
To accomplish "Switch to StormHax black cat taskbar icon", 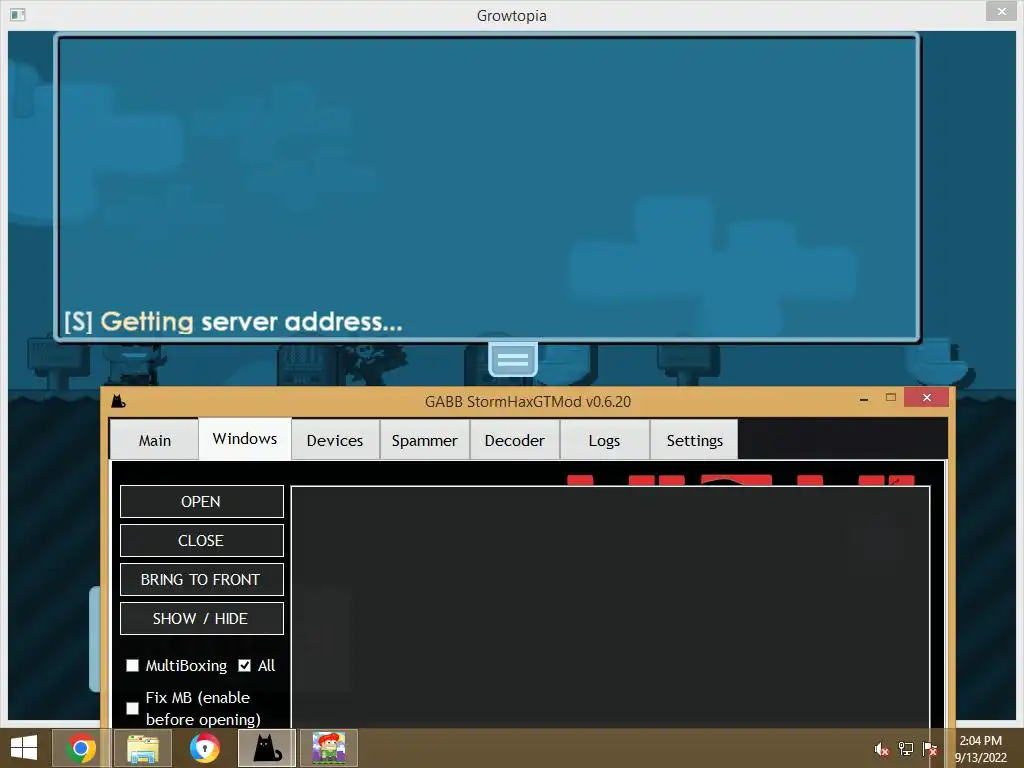I will (267, 748).
